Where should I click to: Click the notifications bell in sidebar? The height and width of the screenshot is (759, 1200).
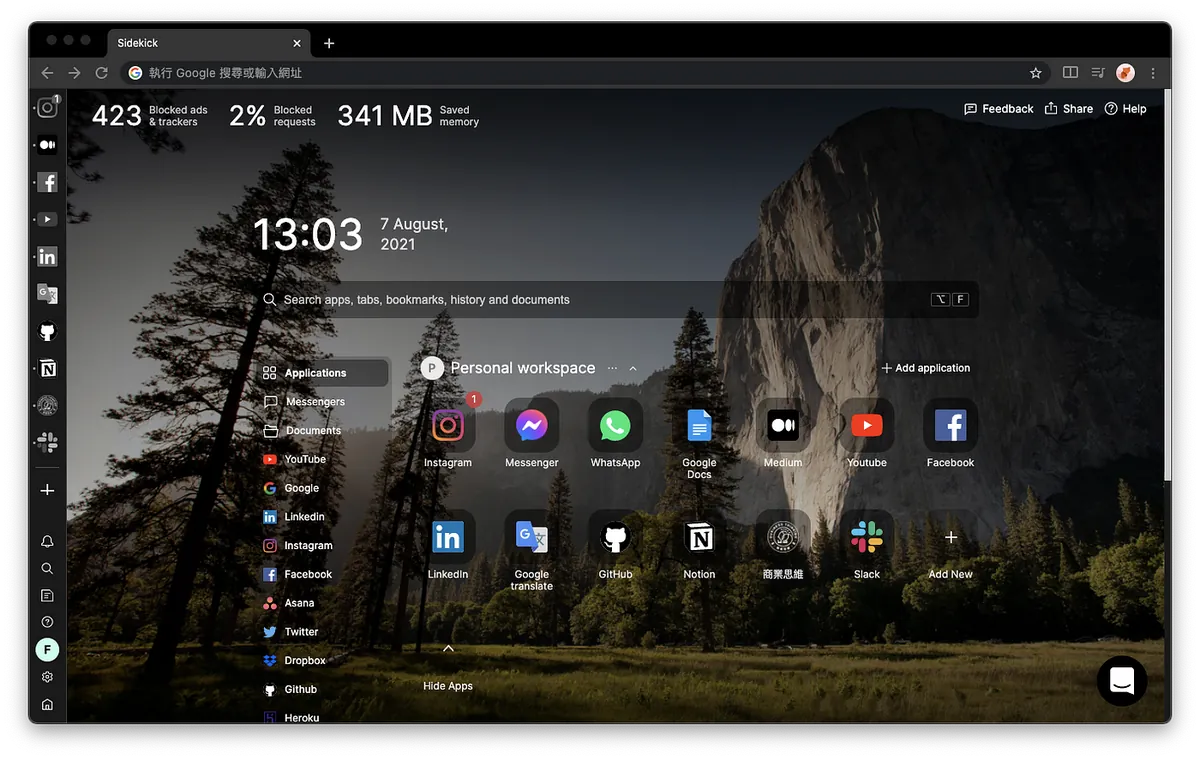47,541
